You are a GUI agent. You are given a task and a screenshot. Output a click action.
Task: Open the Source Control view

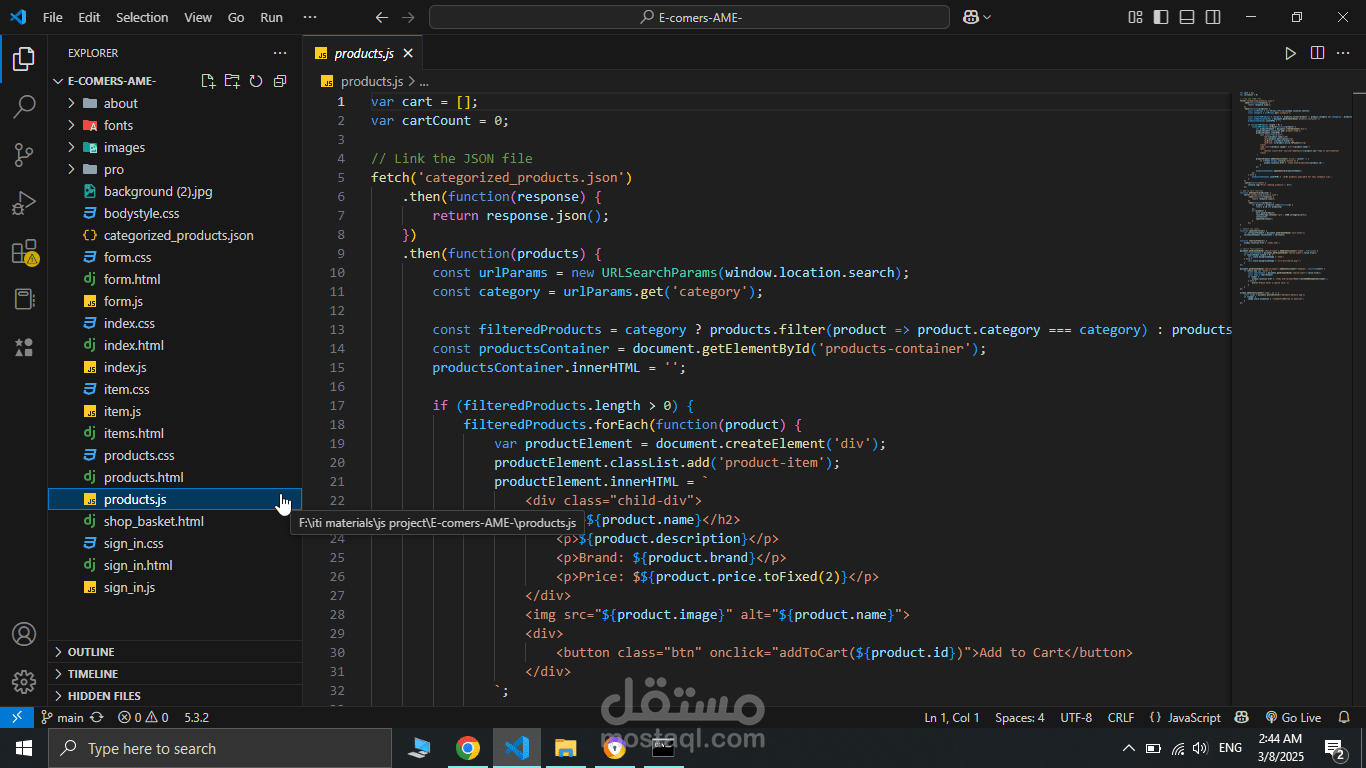24,155
